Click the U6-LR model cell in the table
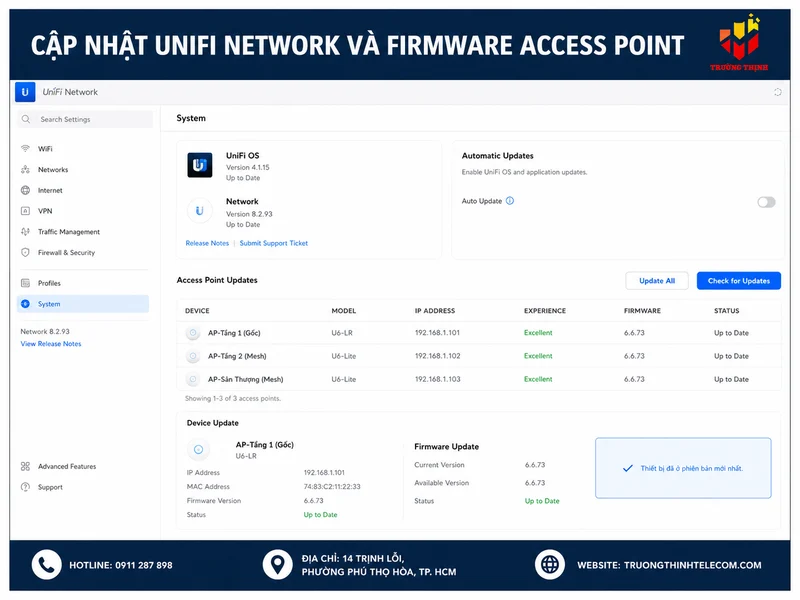The image size is (800, 600). click(342, 333)
